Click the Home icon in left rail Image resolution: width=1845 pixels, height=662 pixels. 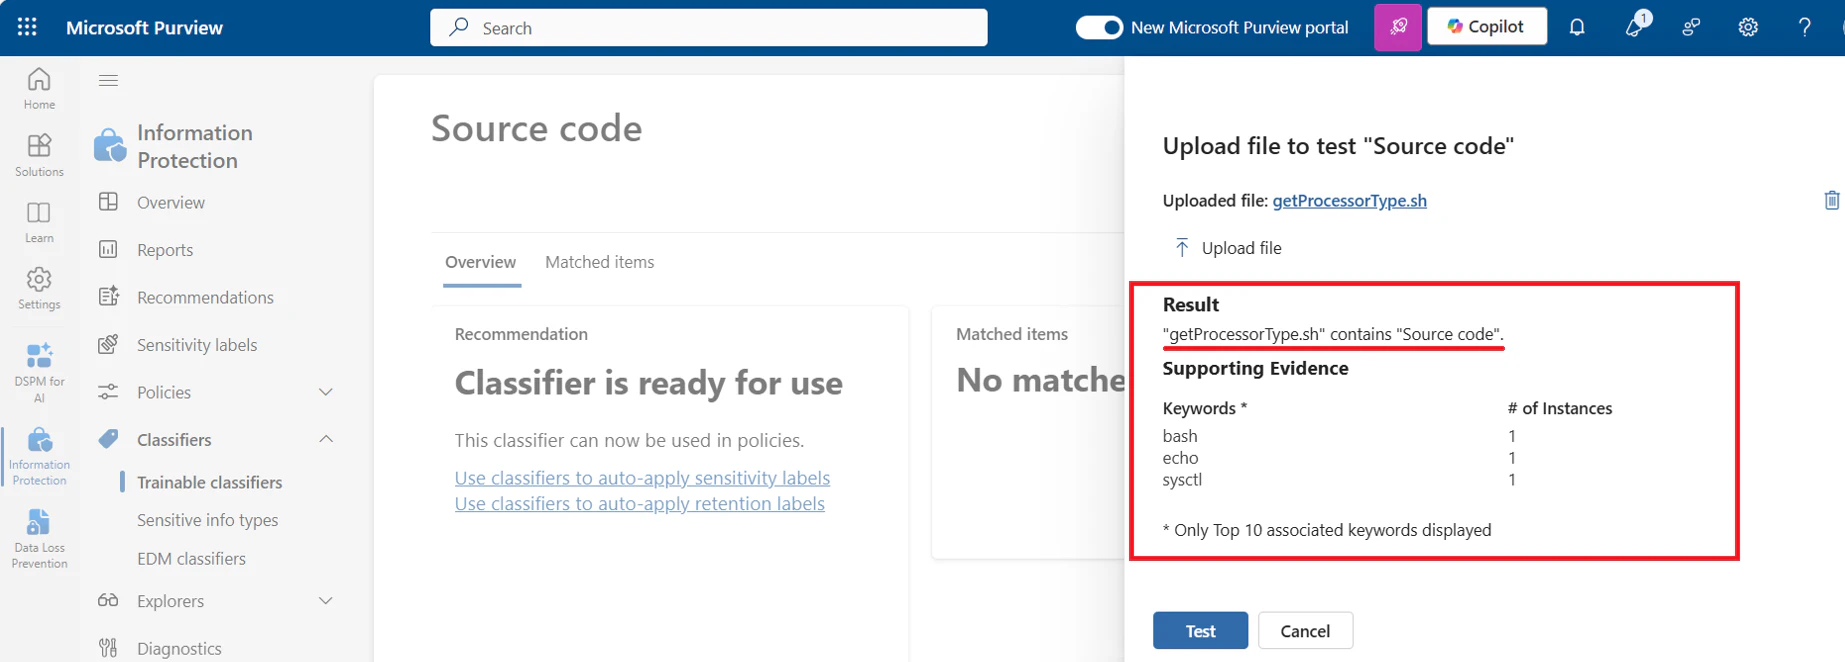39,88
